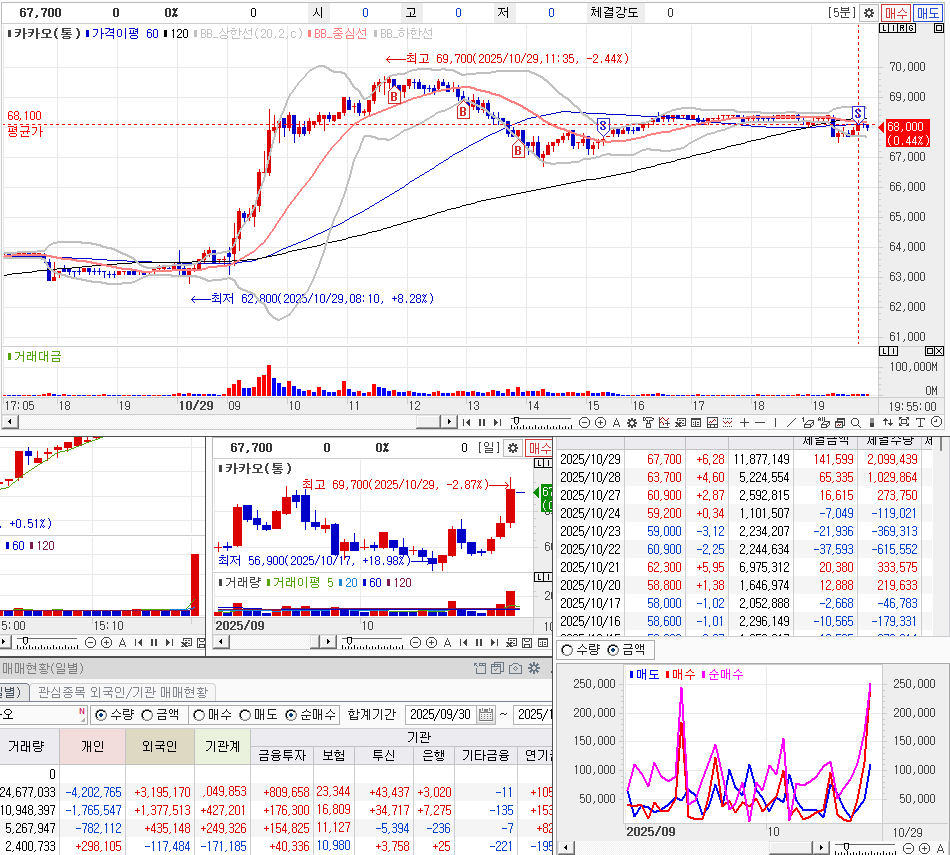Click the -4,202,765 individual net cell

(93, 793)
